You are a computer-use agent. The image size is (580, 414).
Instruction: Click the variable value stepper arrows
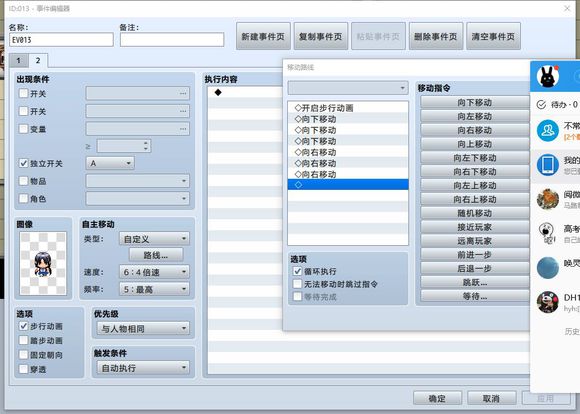[x=146, y=146]
